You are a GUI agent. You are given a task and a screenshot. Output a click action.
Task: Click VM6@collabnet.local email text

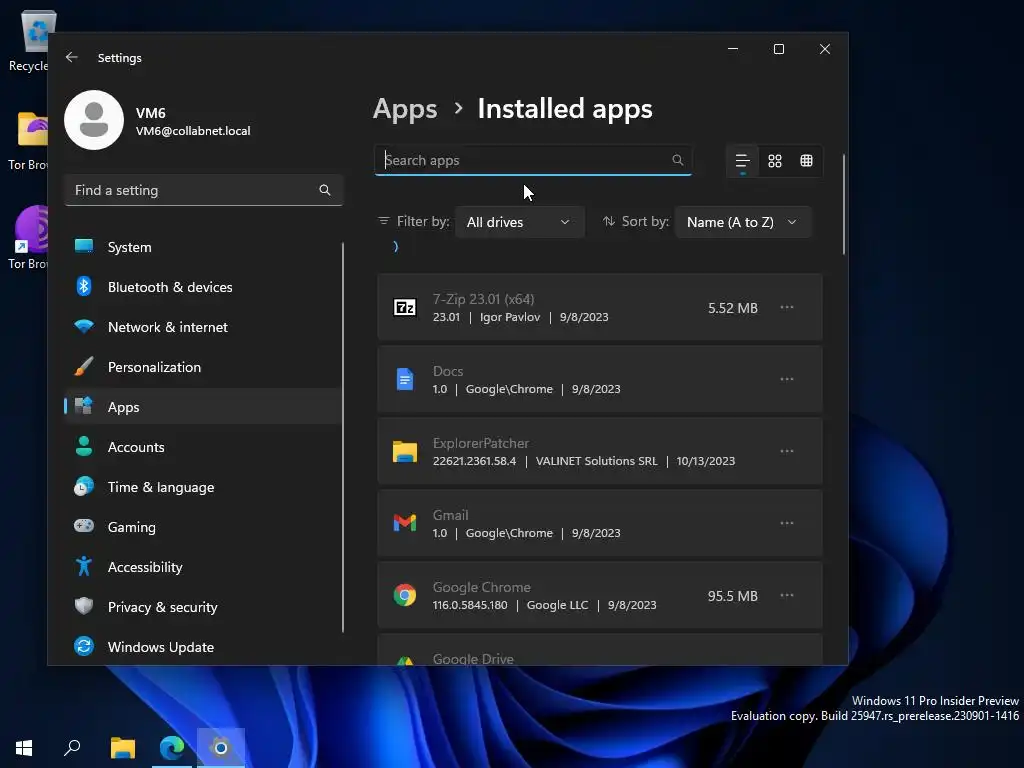[193, 131]
